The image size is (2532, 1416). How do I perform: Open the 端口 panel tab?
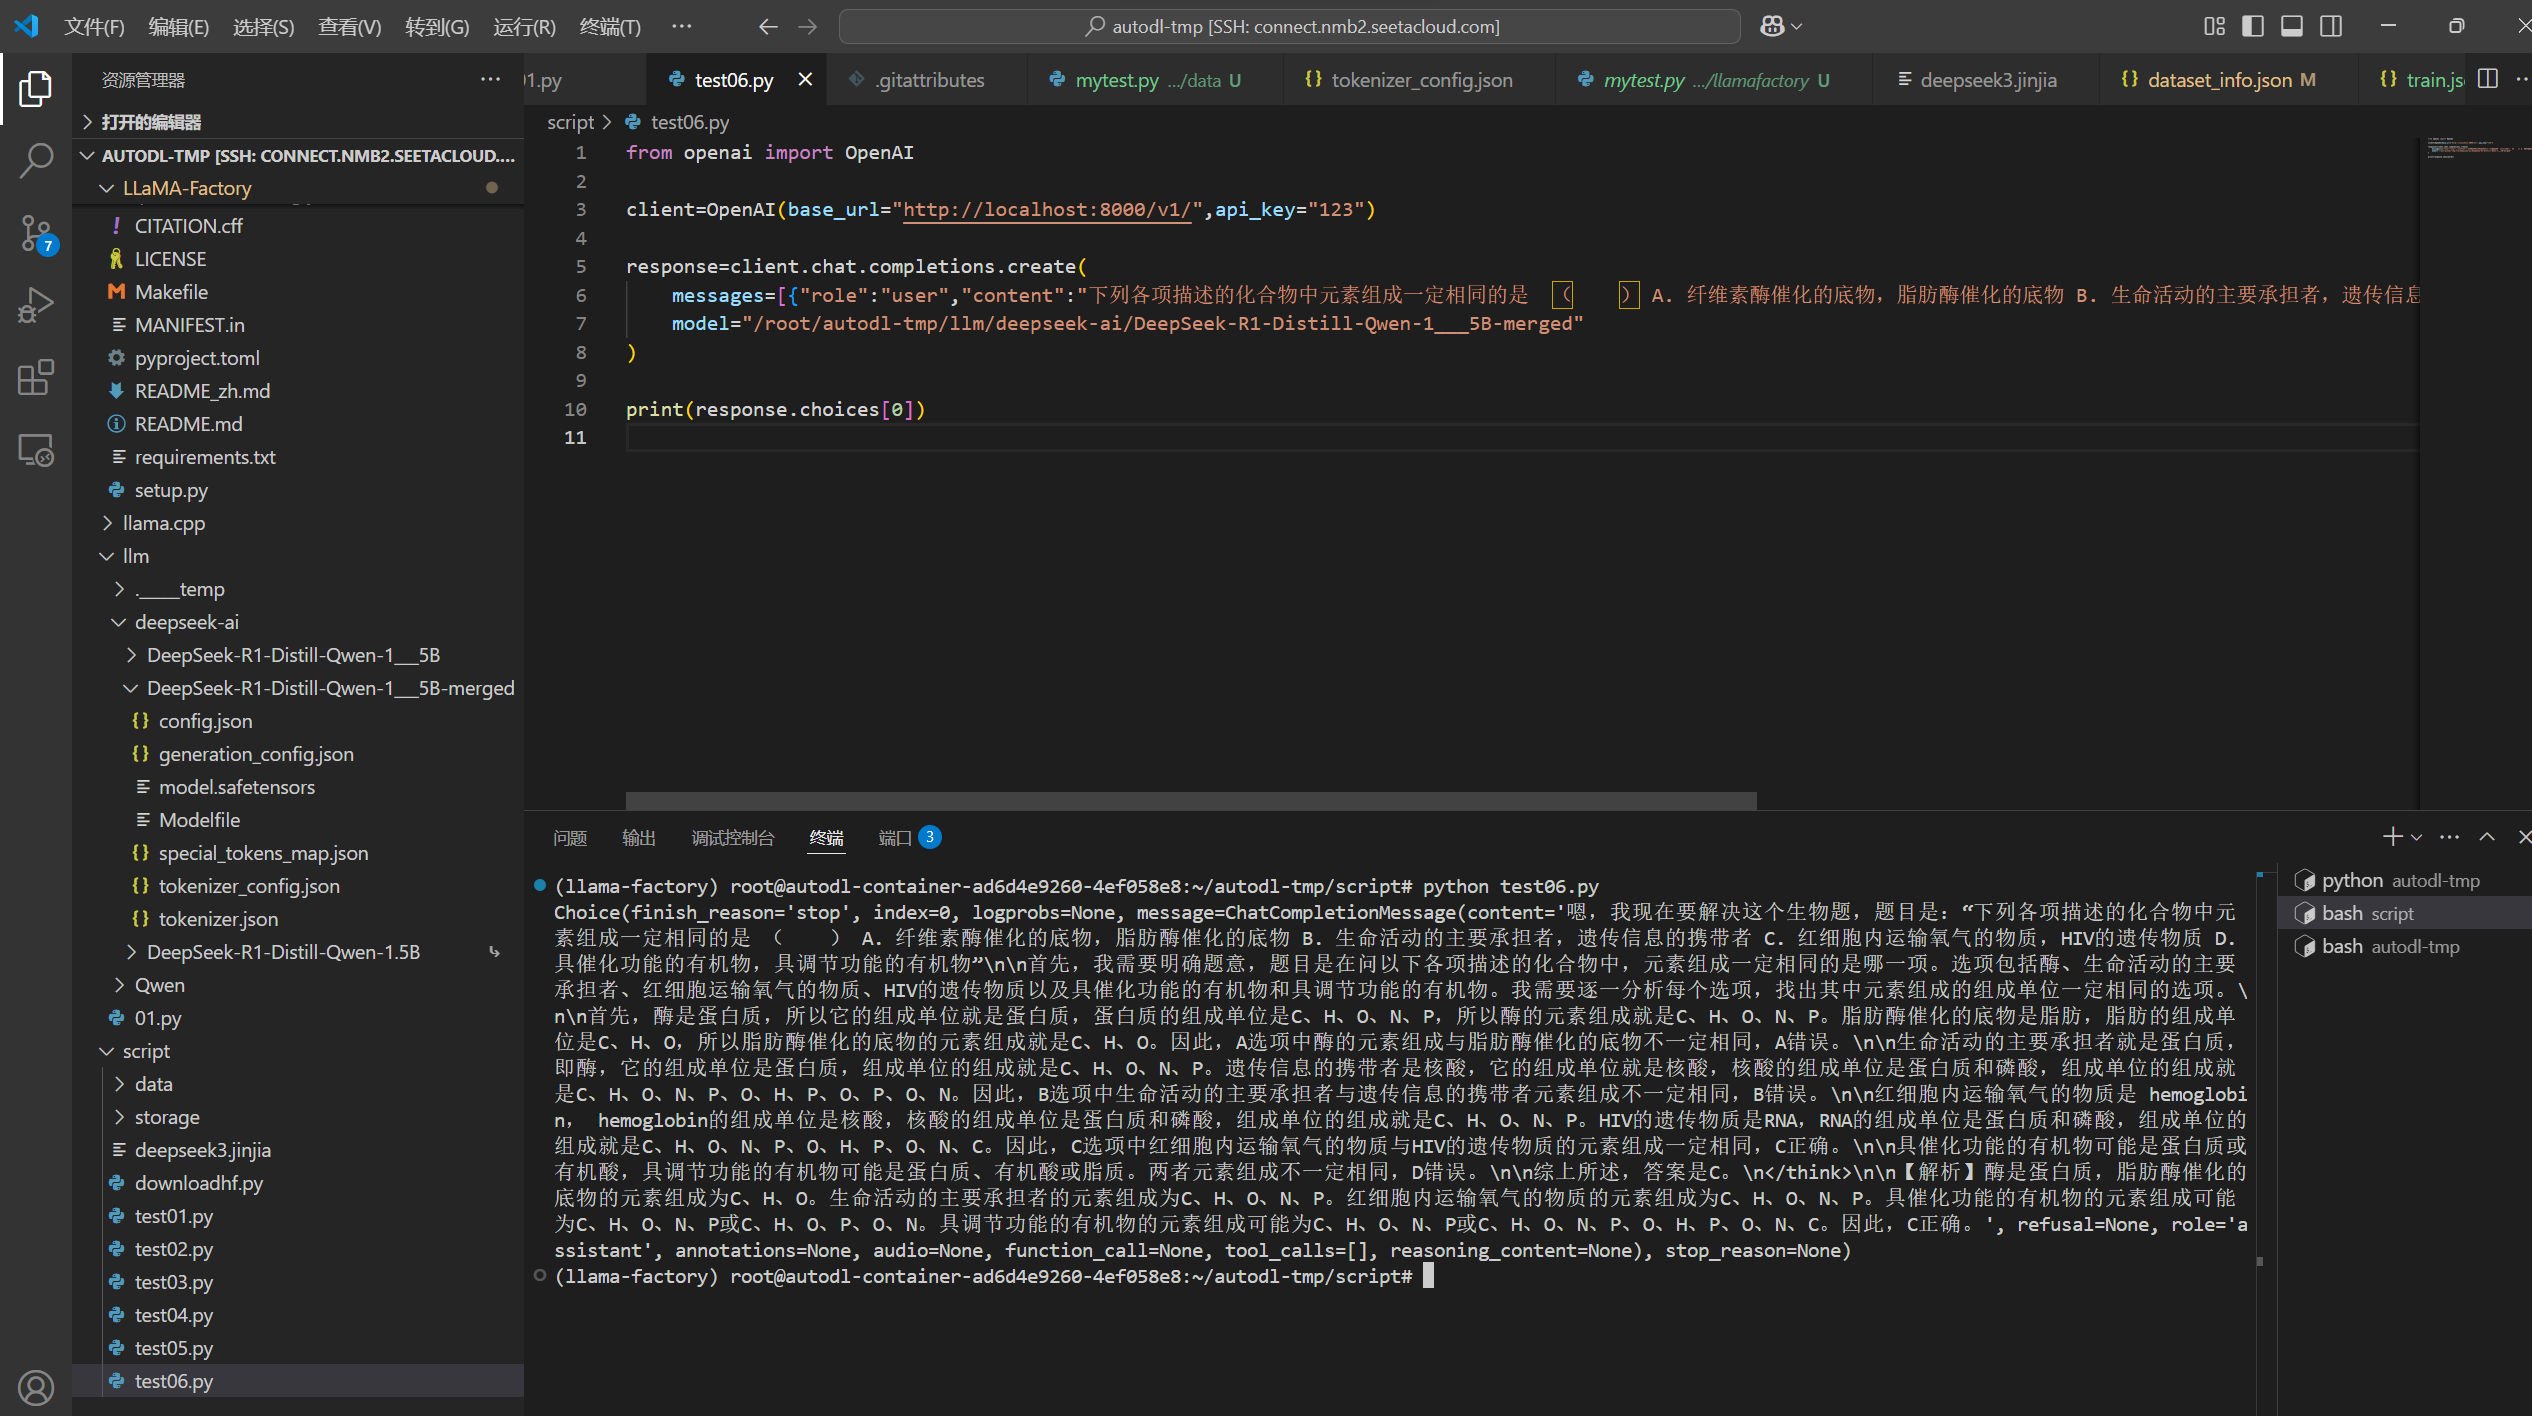point(908,837)
